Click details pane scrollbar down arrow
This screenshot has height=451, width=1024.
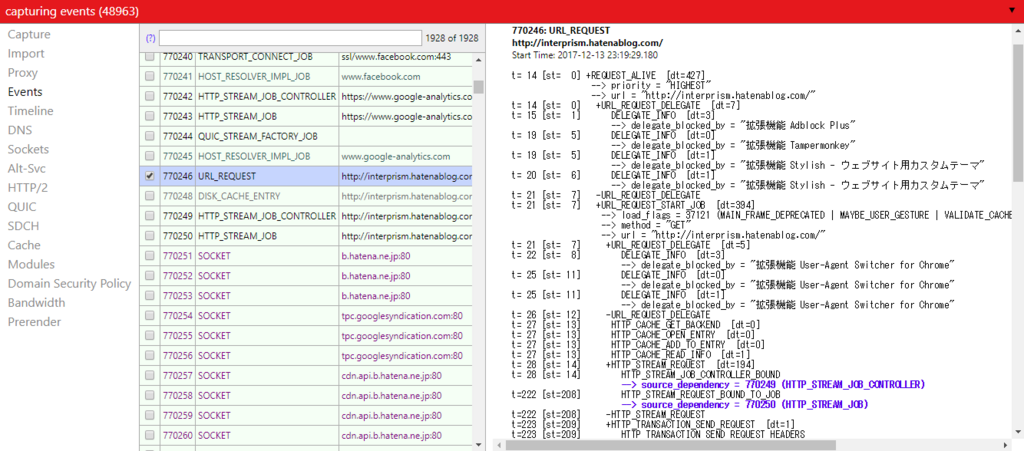[x=1018, y=432]
